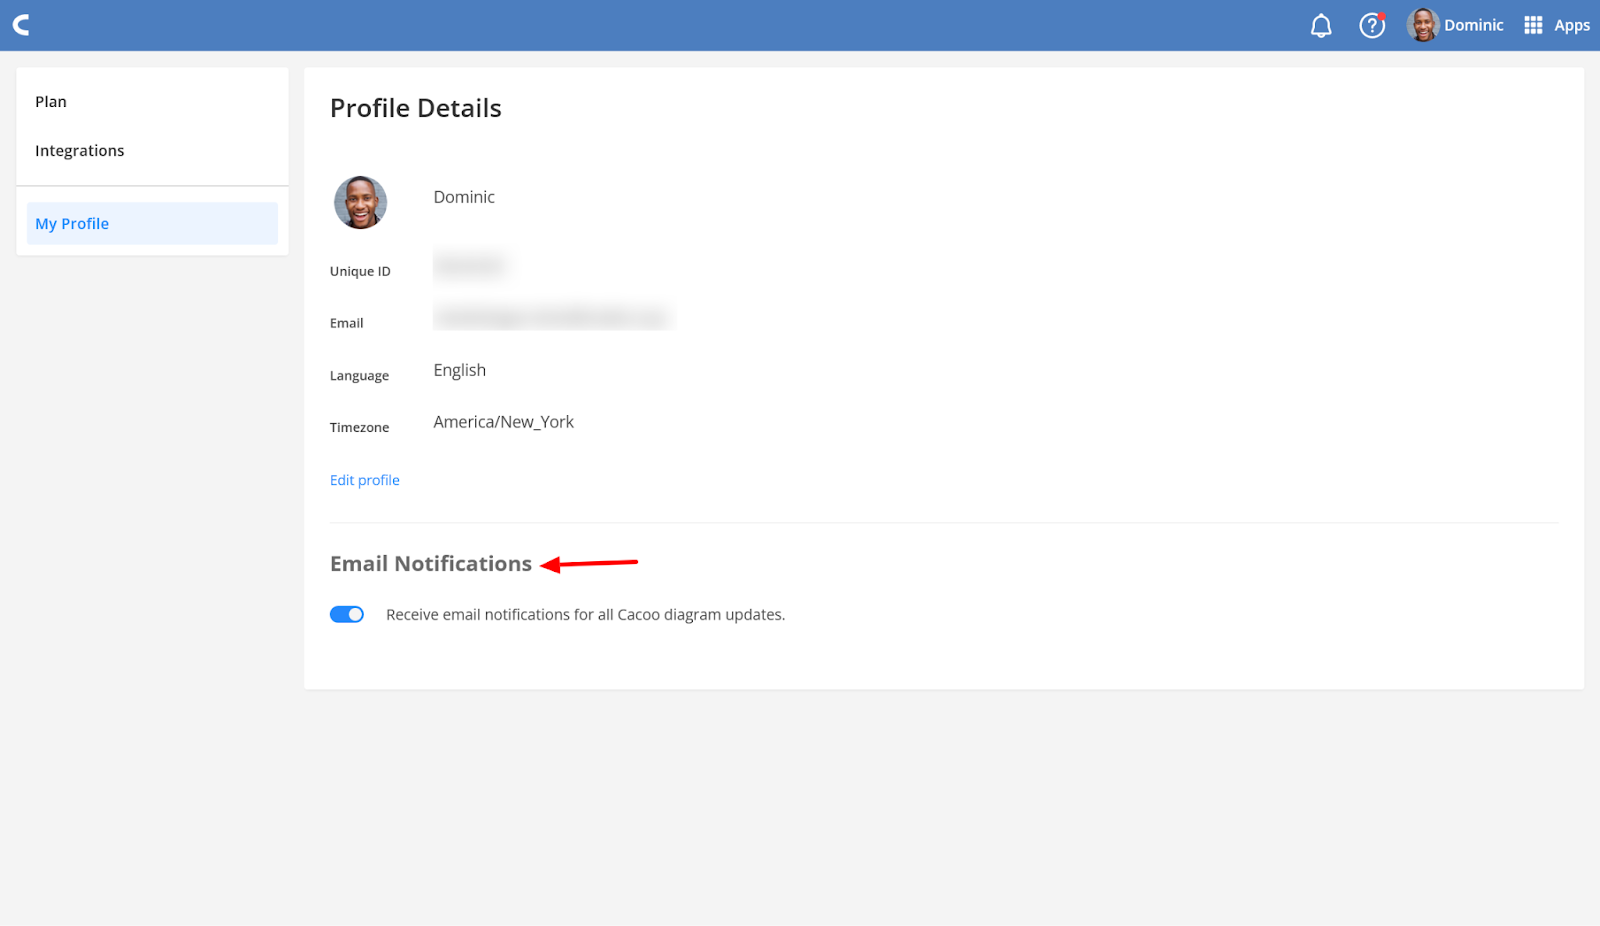
Task: Click the Email Notifications heading
Action: click(431, 564)
